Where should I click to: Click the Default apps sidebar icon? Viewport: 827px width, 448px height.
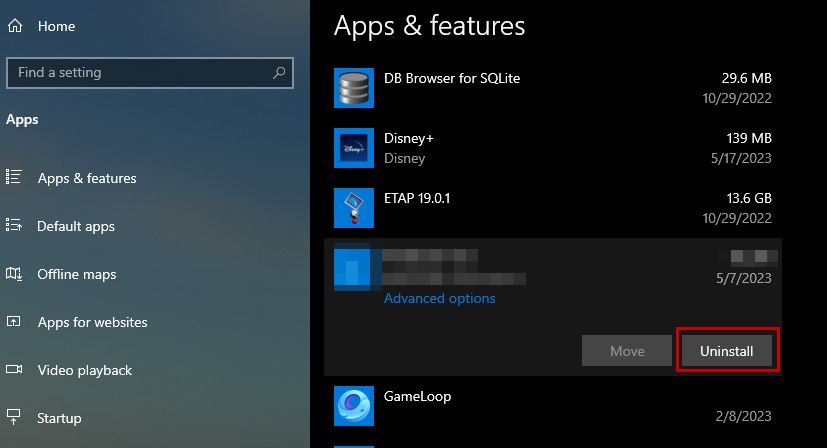click(14, 226)
